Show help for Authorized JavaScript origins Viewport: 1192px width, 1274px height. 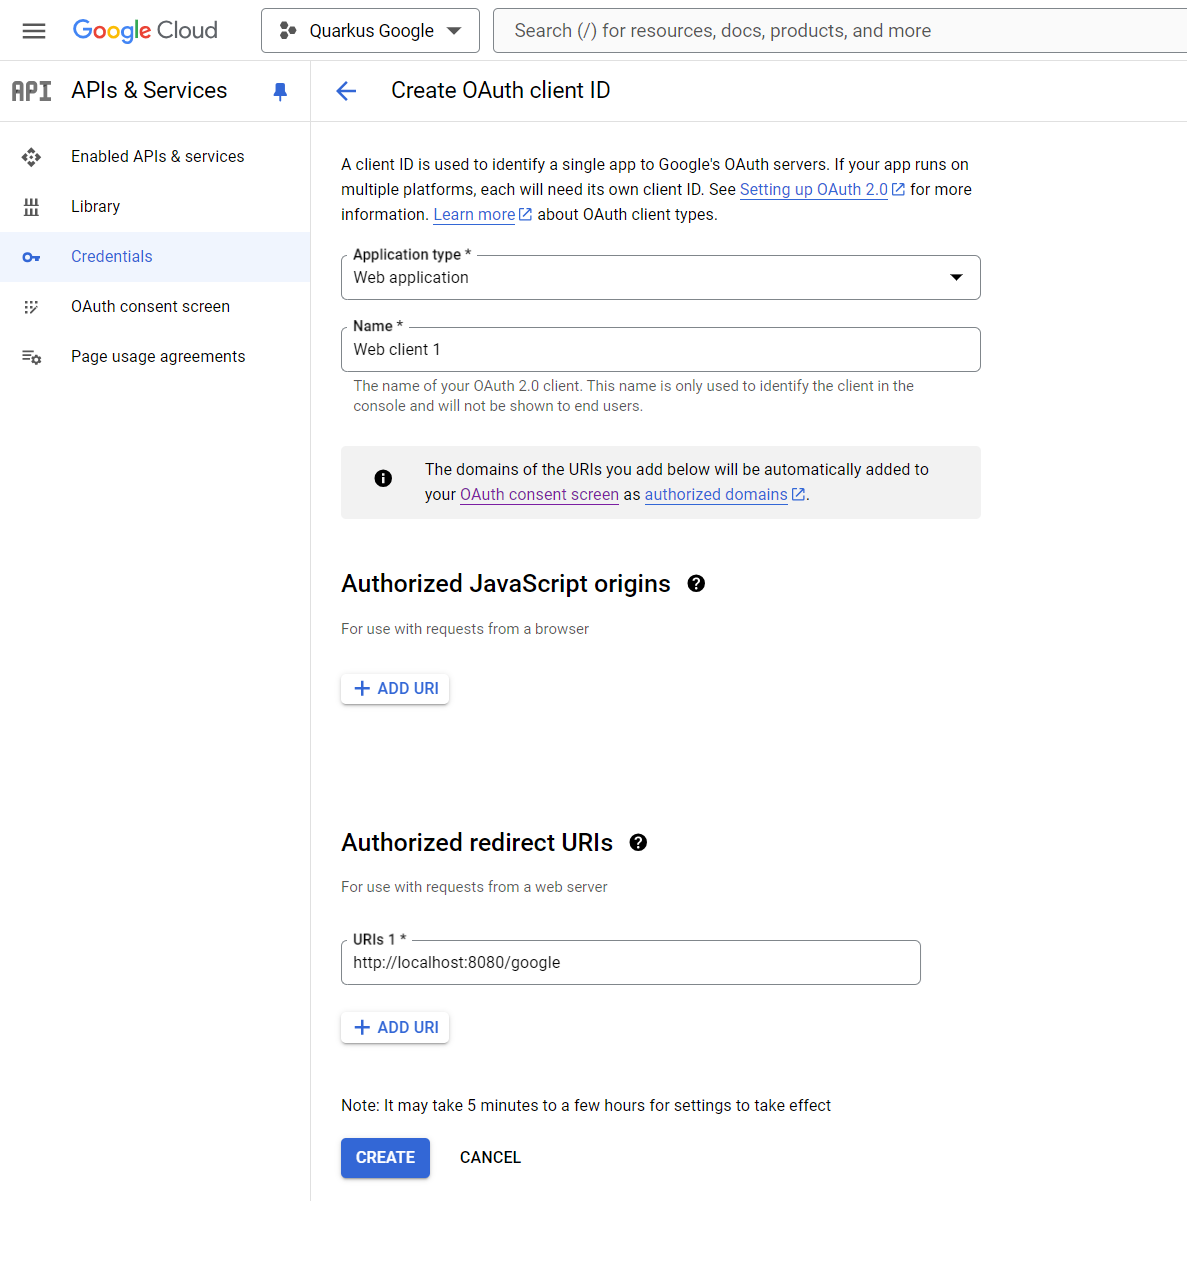696,584
